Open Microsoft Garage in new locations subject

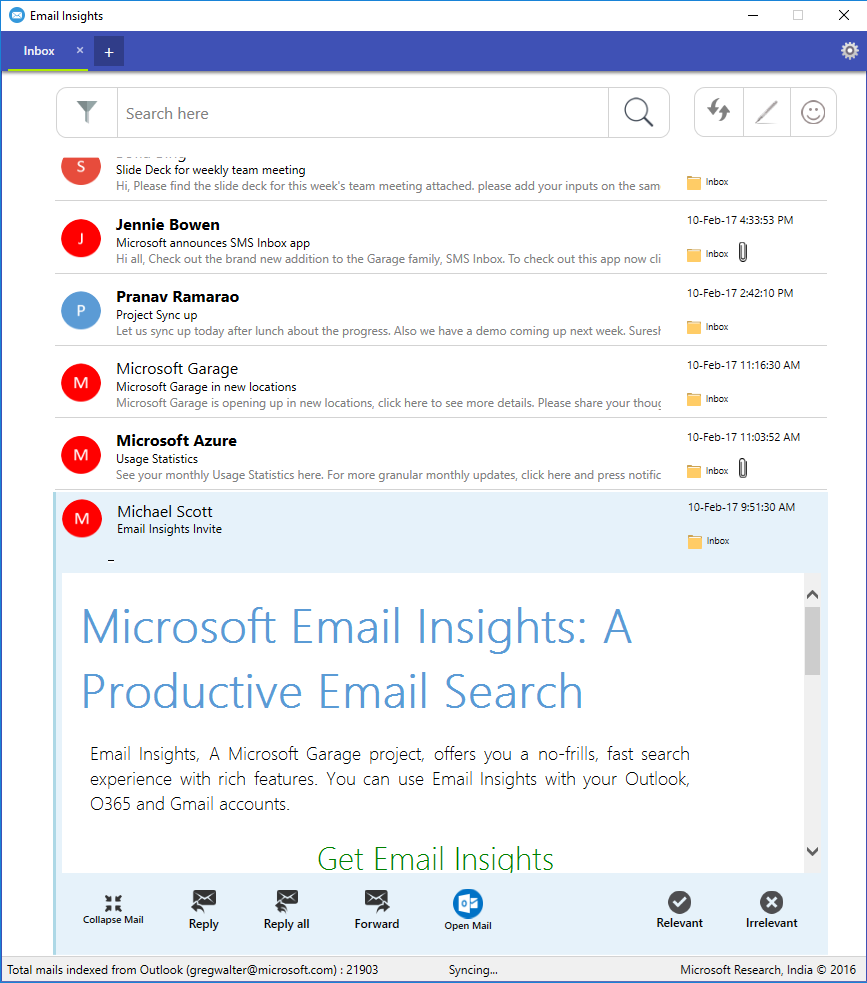tap(206, 387)
